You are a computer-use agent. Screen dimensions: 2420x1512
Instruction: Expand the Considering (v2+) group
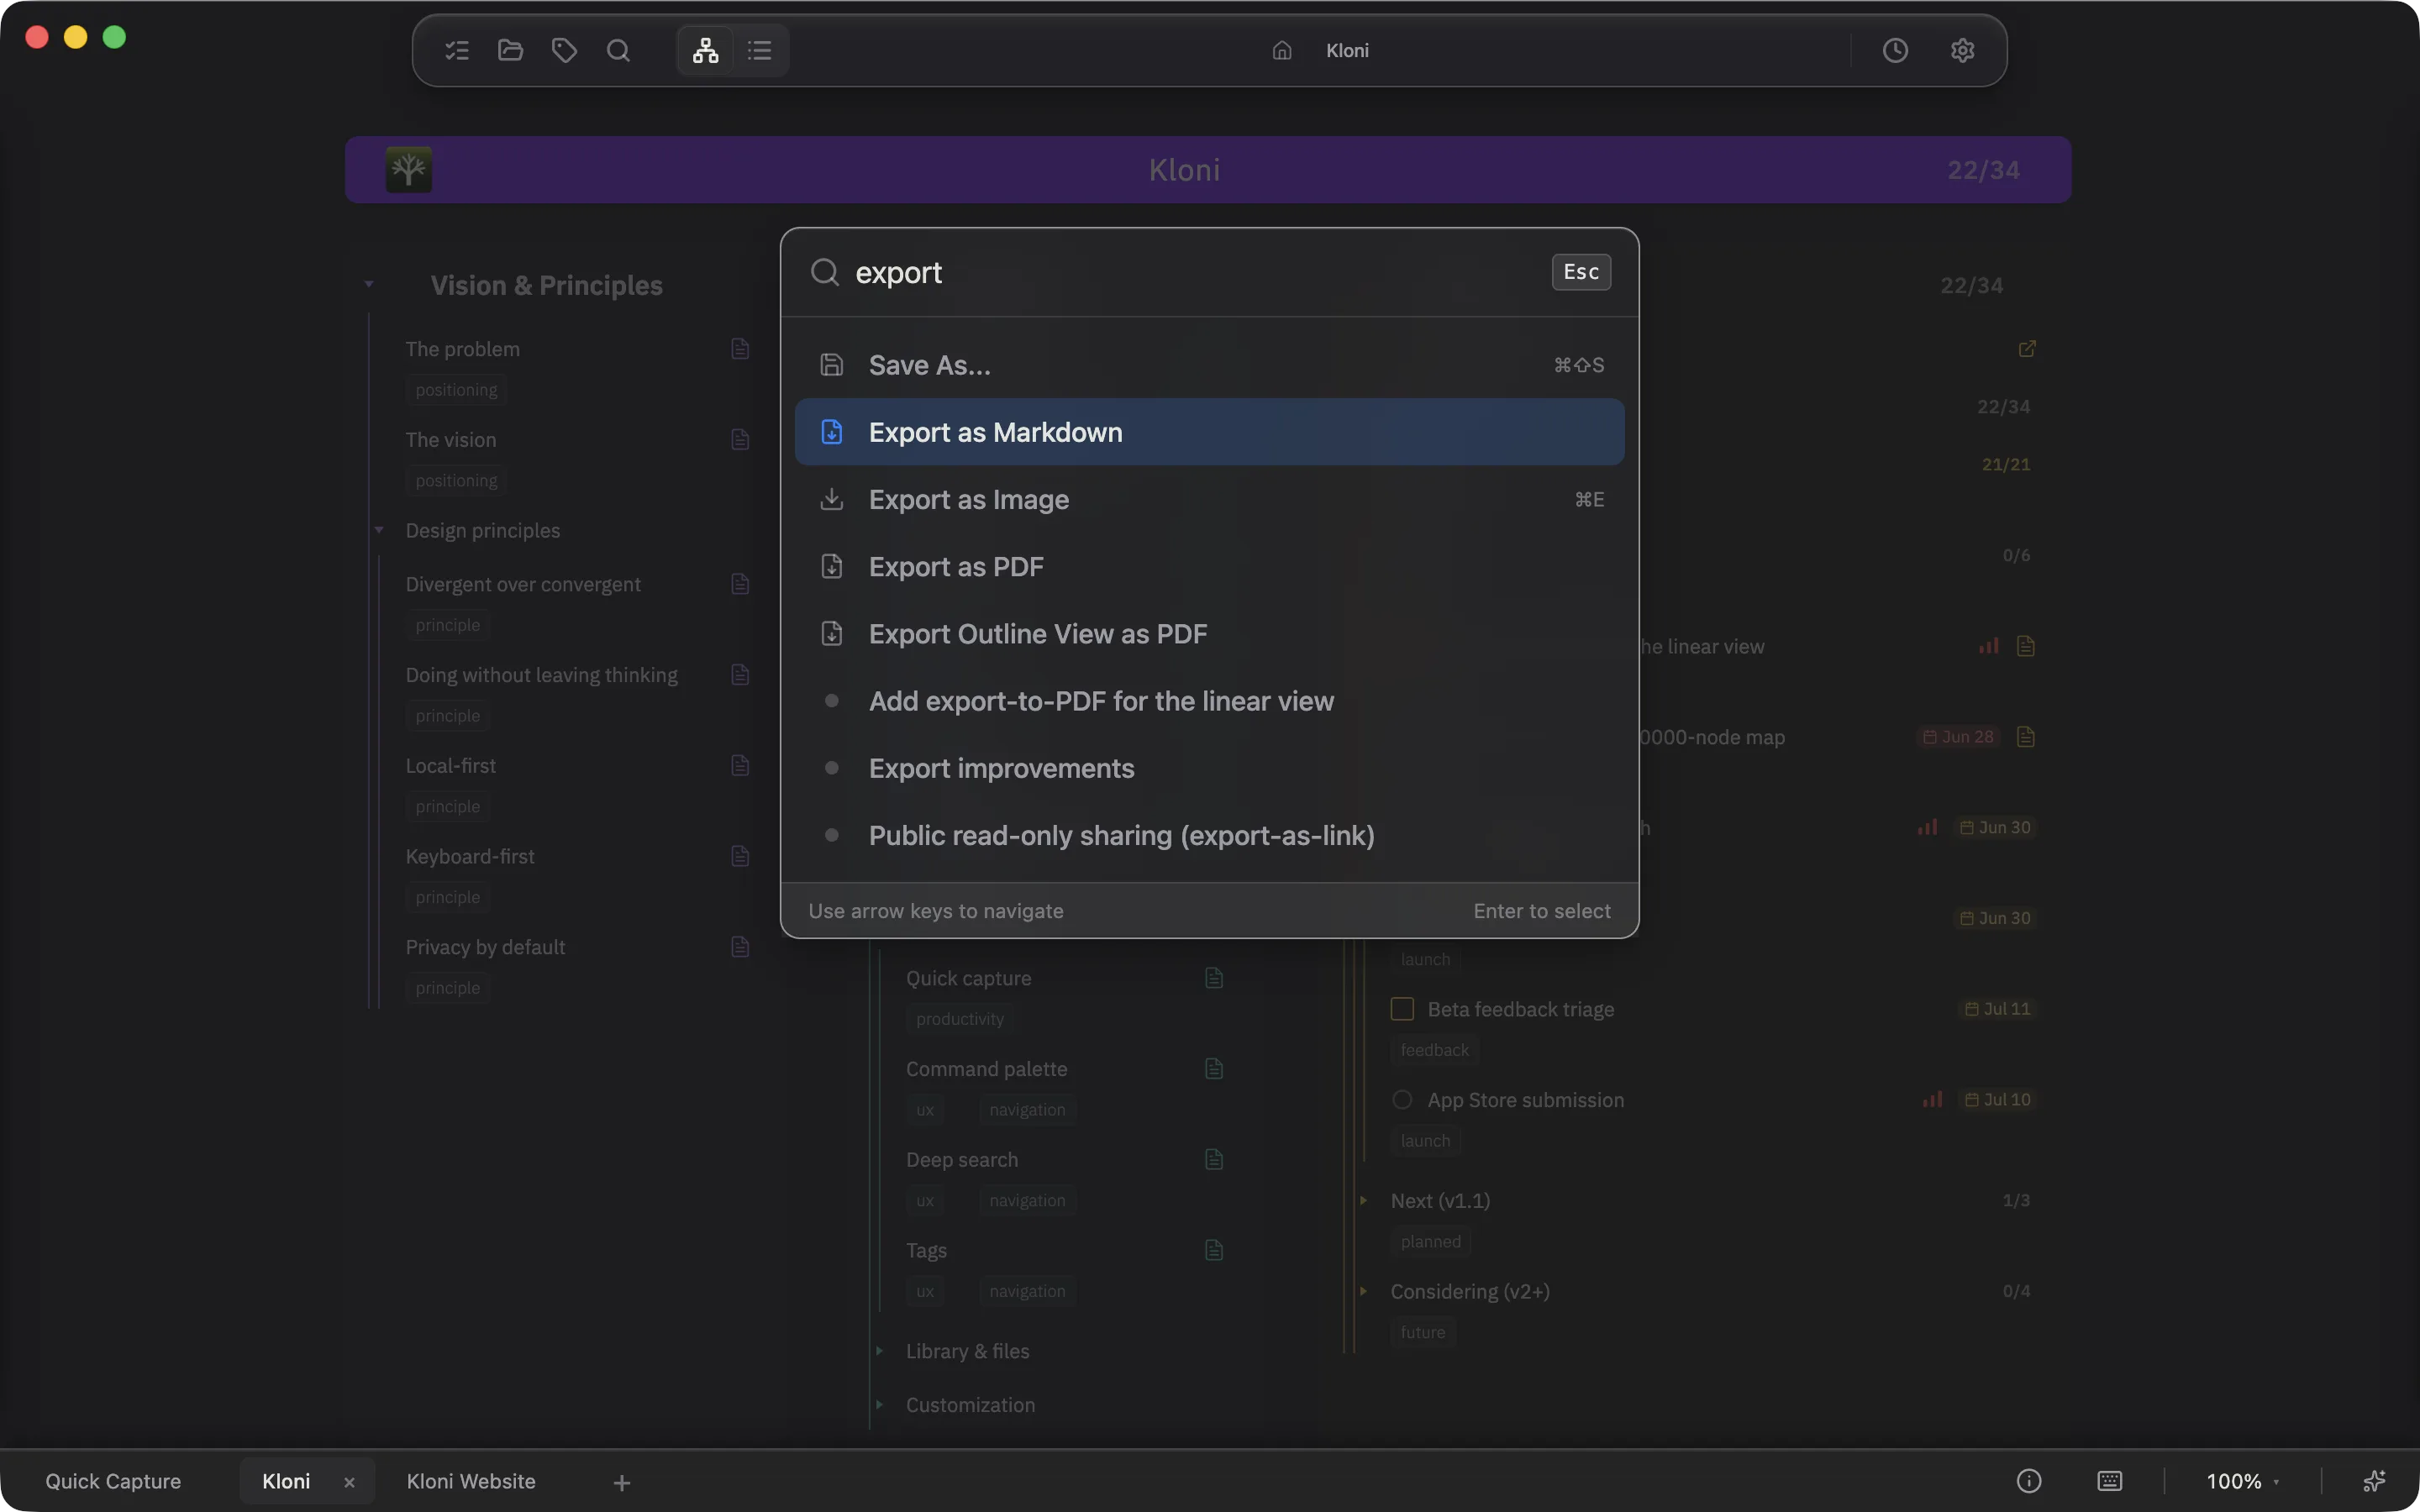[x=1363, y=1291]
